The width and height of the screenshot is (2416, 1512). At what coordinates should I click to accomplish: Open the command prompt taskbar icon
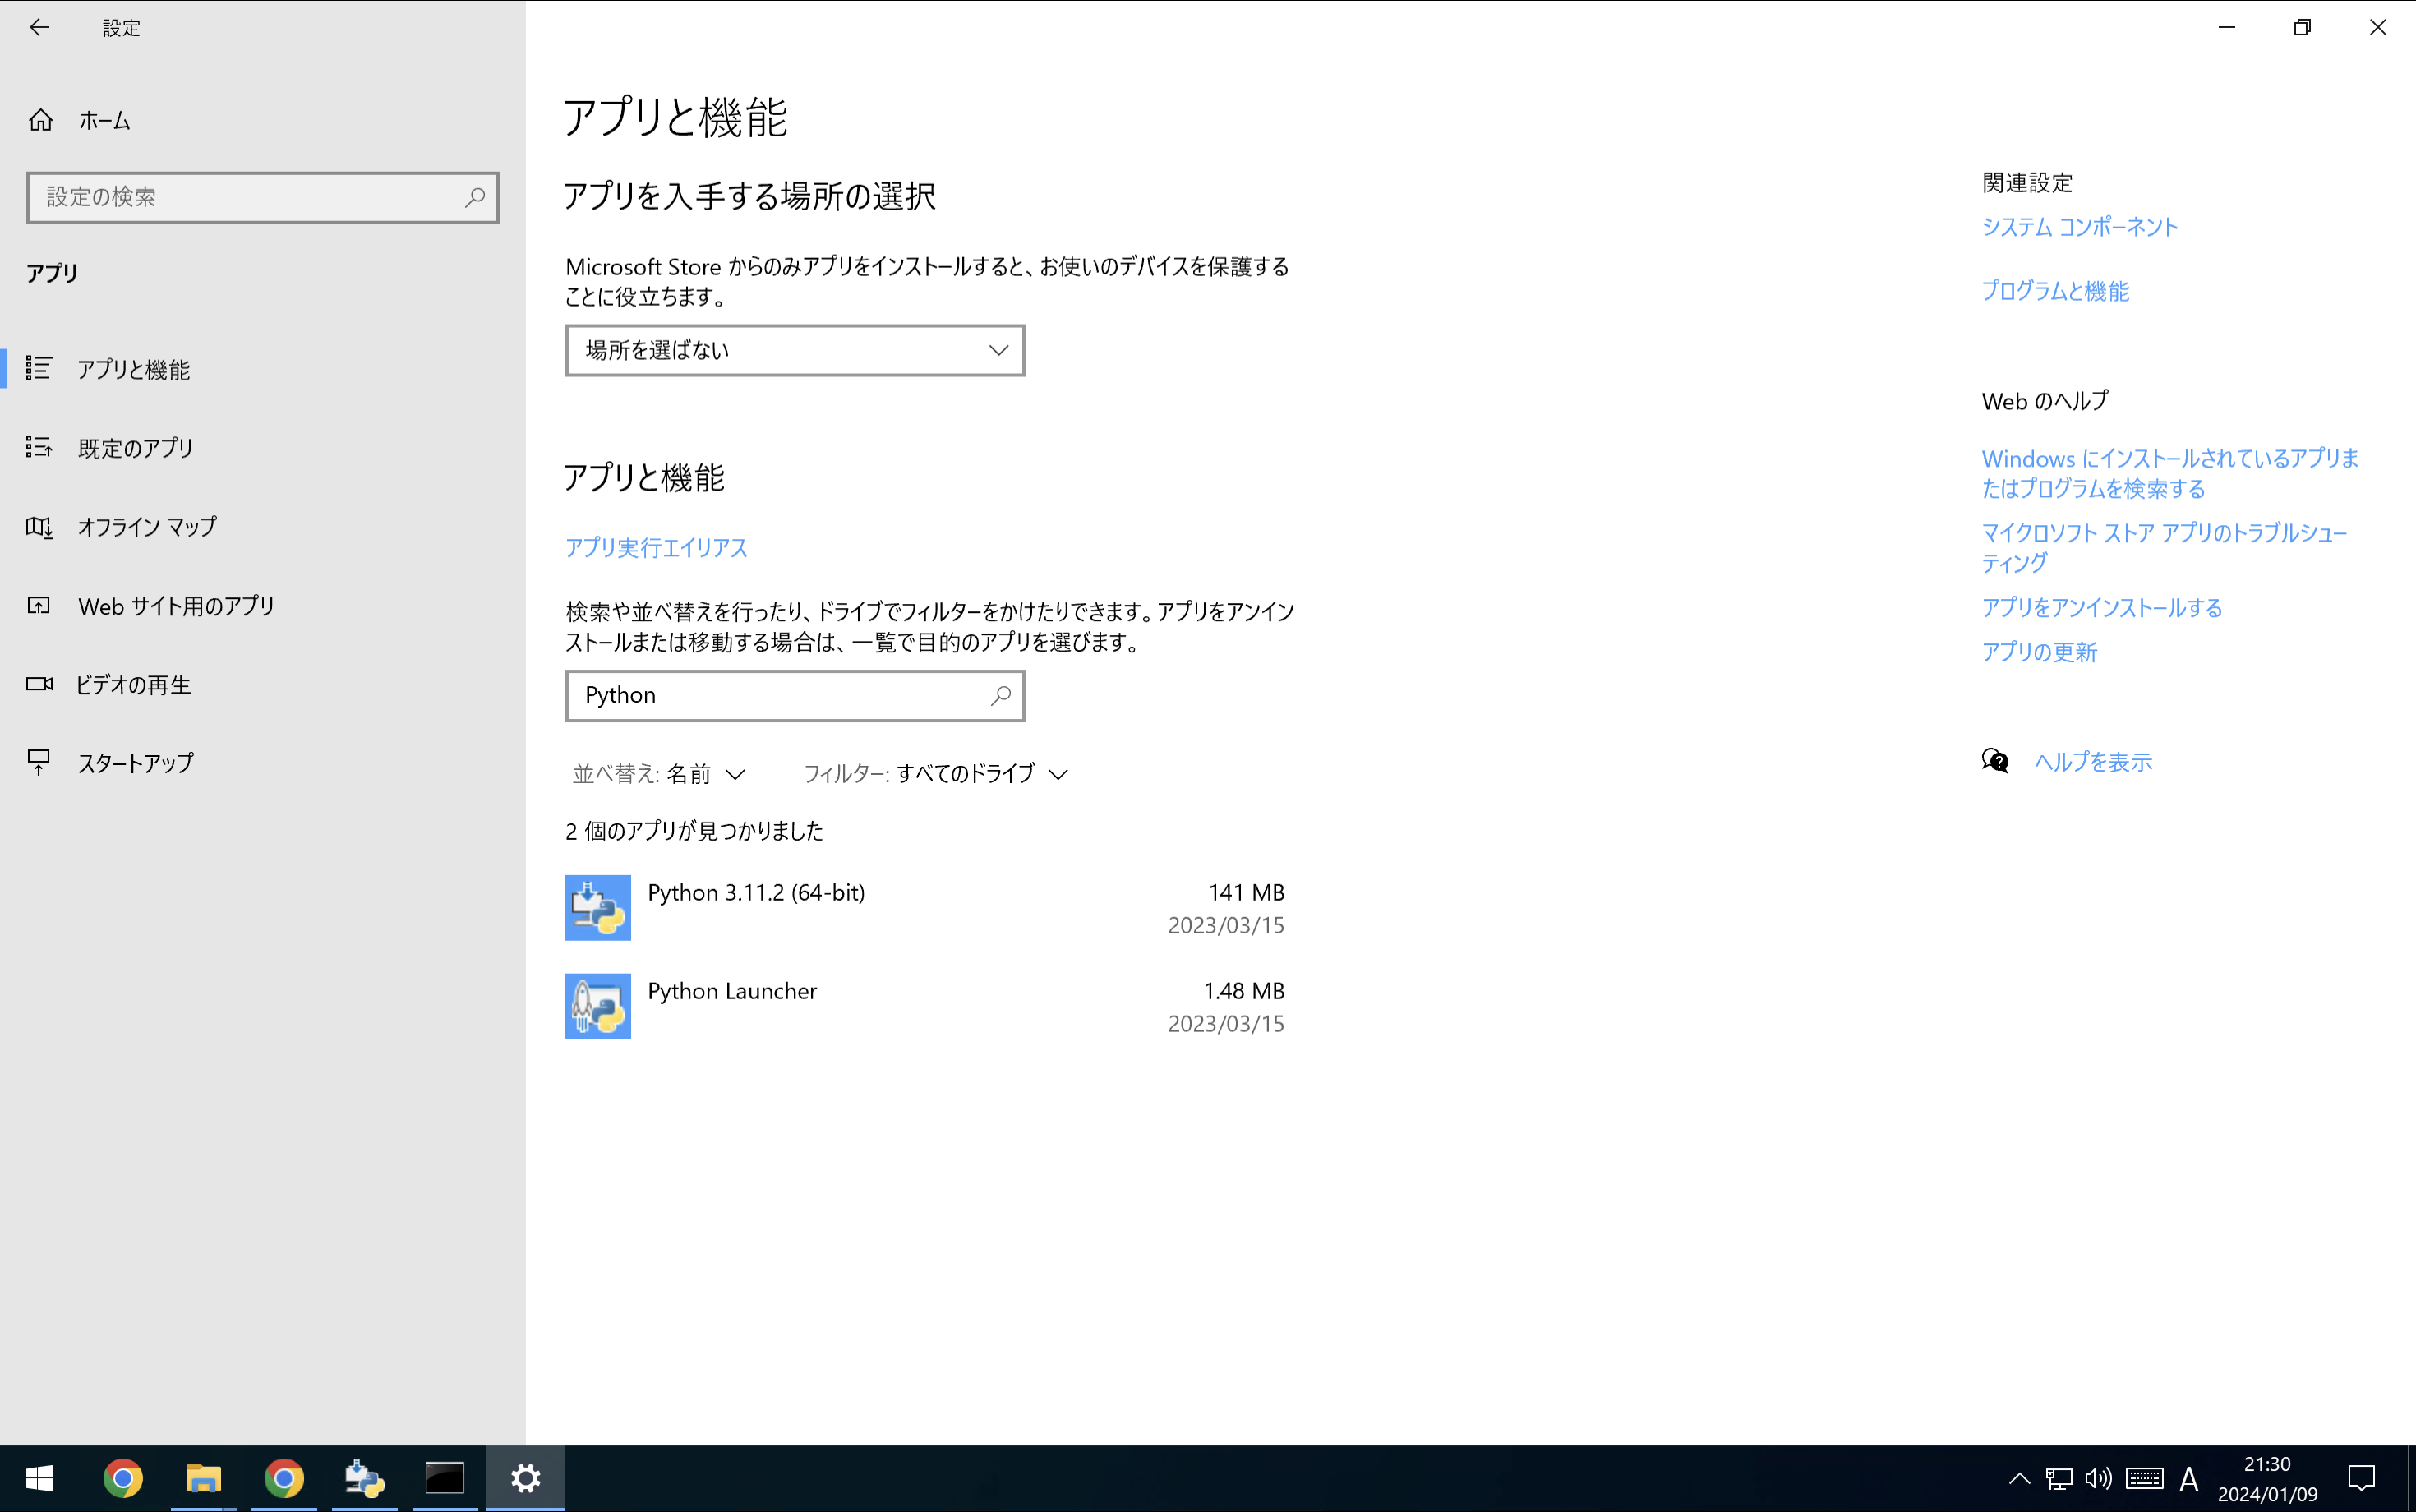coord(444,1478)
